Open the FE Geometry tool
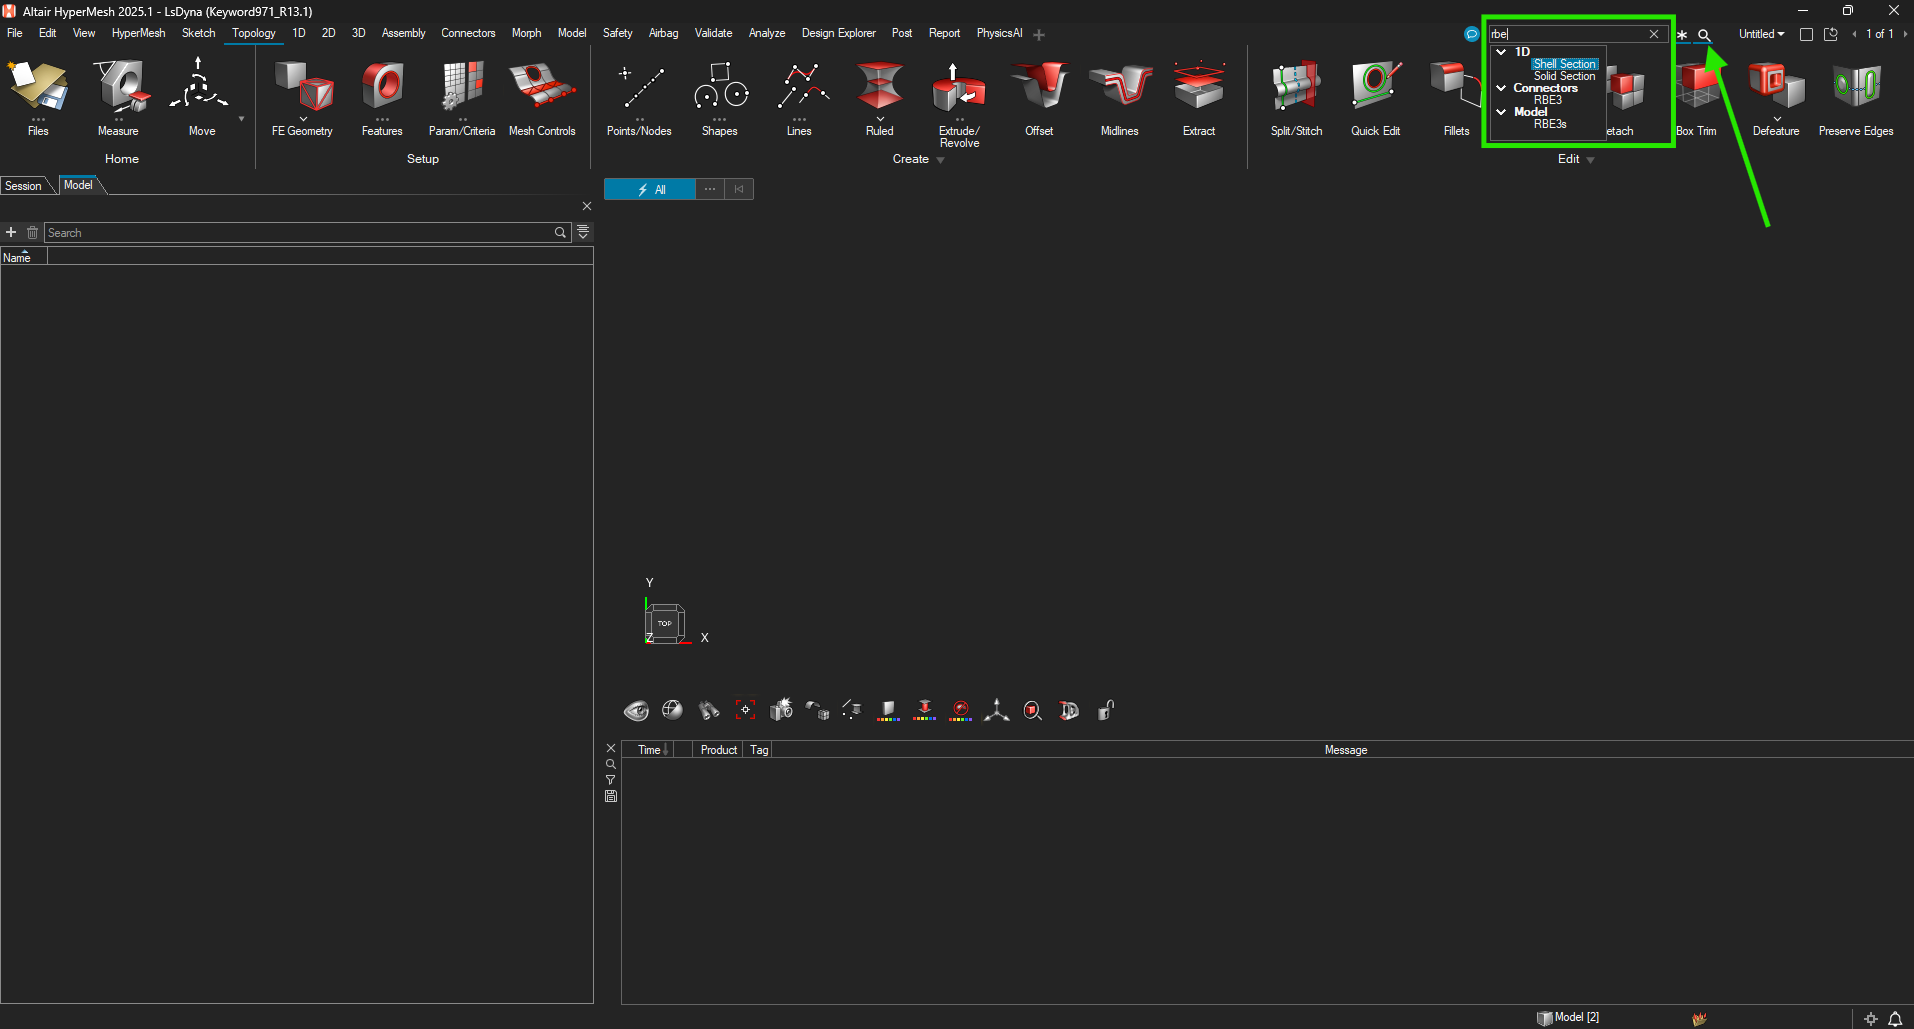This screenshot has height=1029, width=1914. click(x=302, y=97)
